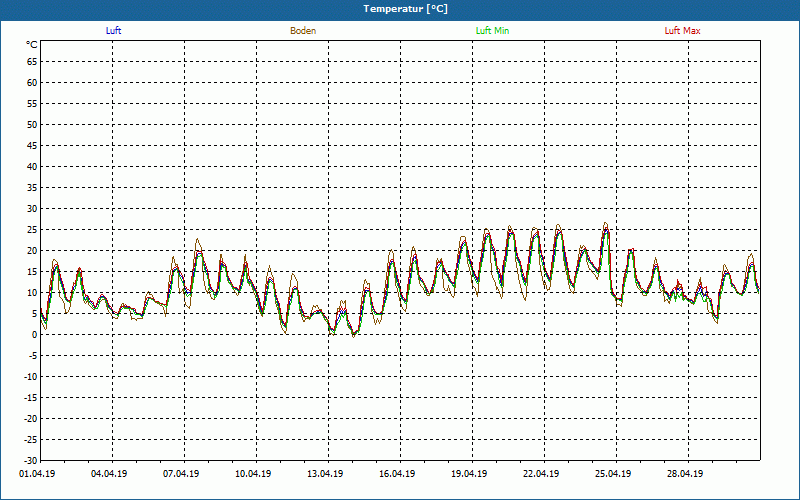Click the 65 value on the y-axis
The image size is (800, 500).
pos(32,62)
